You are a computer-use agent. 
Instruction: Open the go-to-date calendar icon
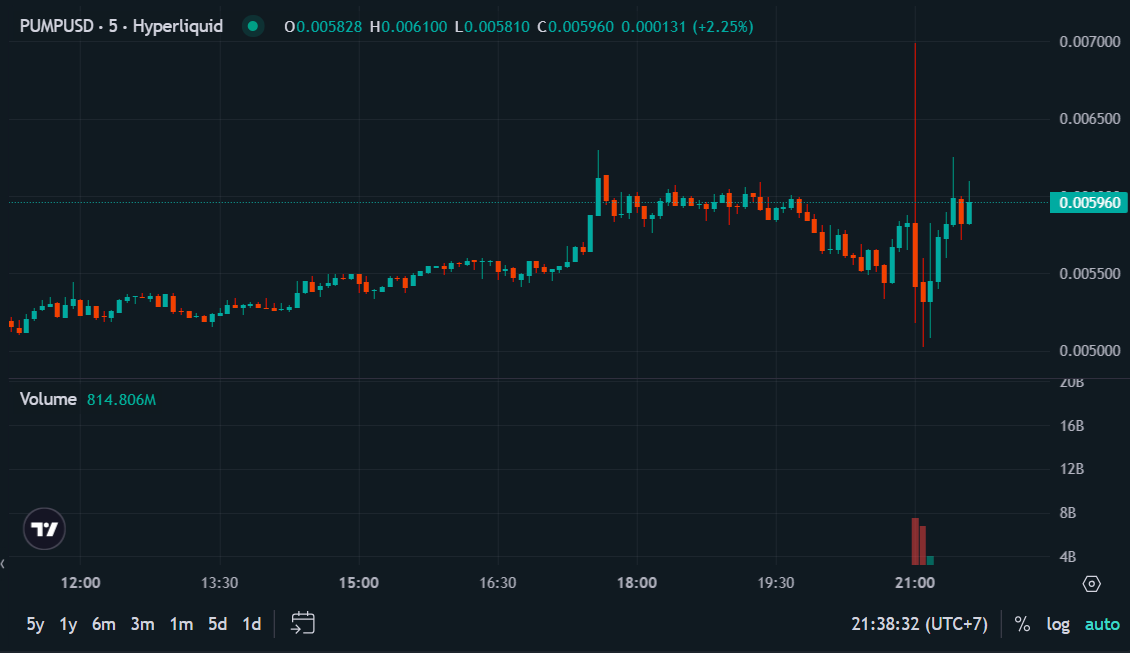click(303, 623)
